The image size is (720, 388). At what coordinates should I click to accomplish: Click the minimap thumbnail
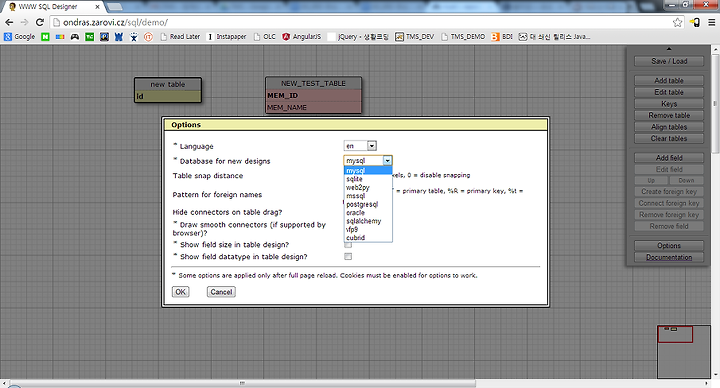pyautogui.click(x=684, y=352)
